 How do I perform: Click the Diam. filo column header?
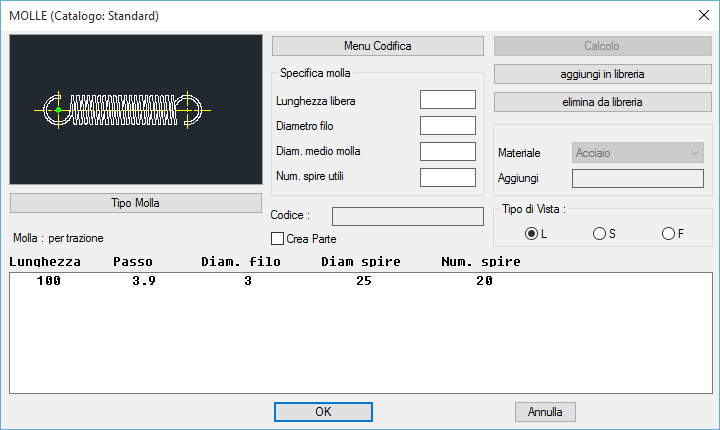(241, 262)
